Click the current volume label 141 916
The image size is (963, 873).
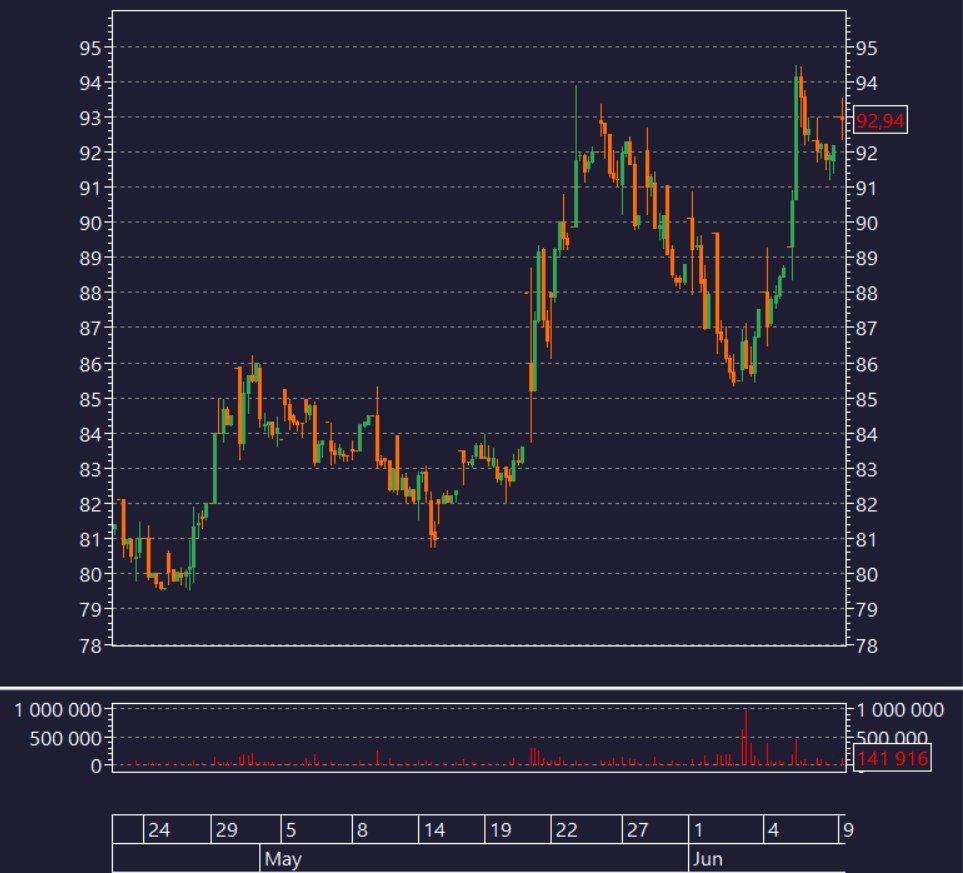click(x=892, y=758)
